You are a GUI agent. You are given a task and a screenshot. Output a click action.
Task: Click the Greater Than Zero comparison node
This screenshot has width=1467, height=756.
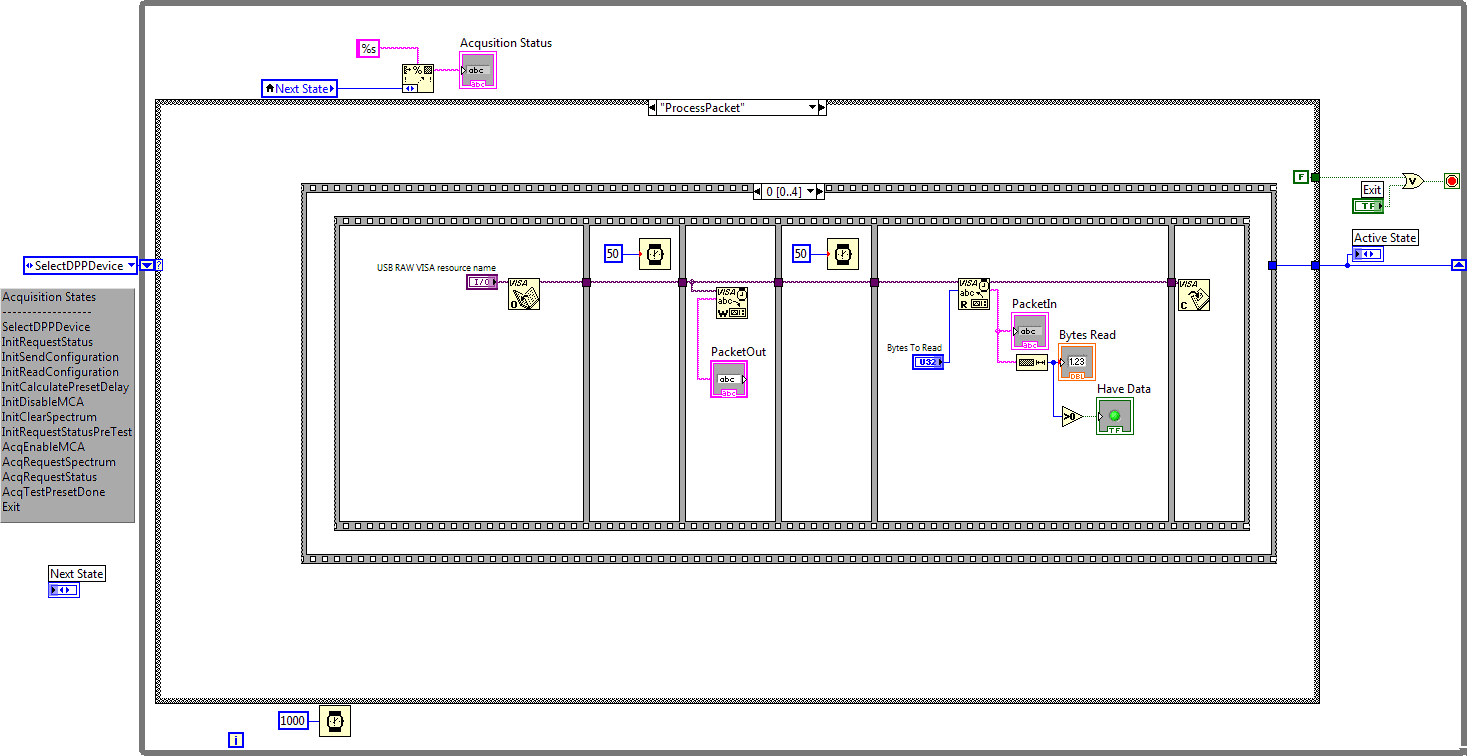tap(1071, 416)
